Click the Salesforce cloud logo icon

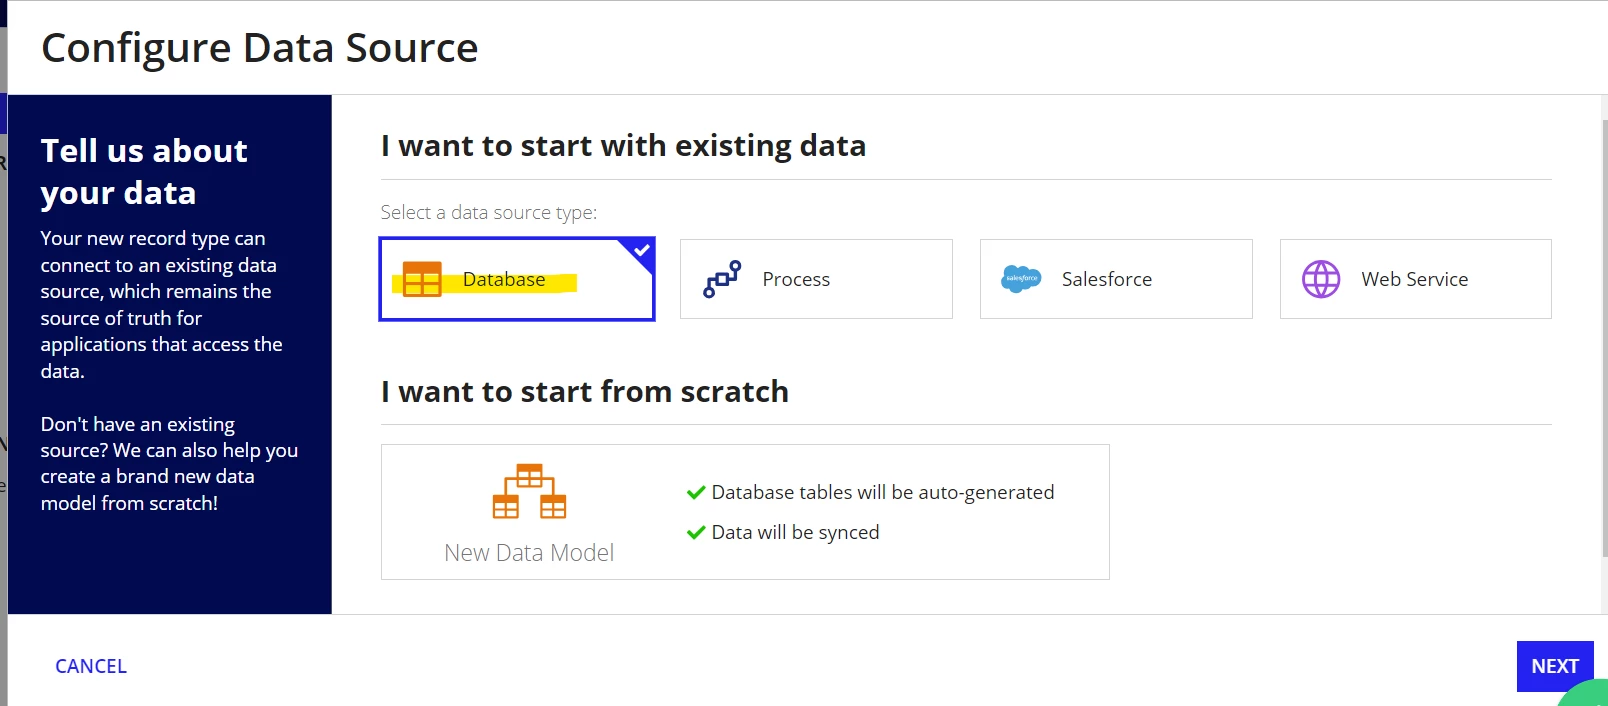(x=1021, y=279)
